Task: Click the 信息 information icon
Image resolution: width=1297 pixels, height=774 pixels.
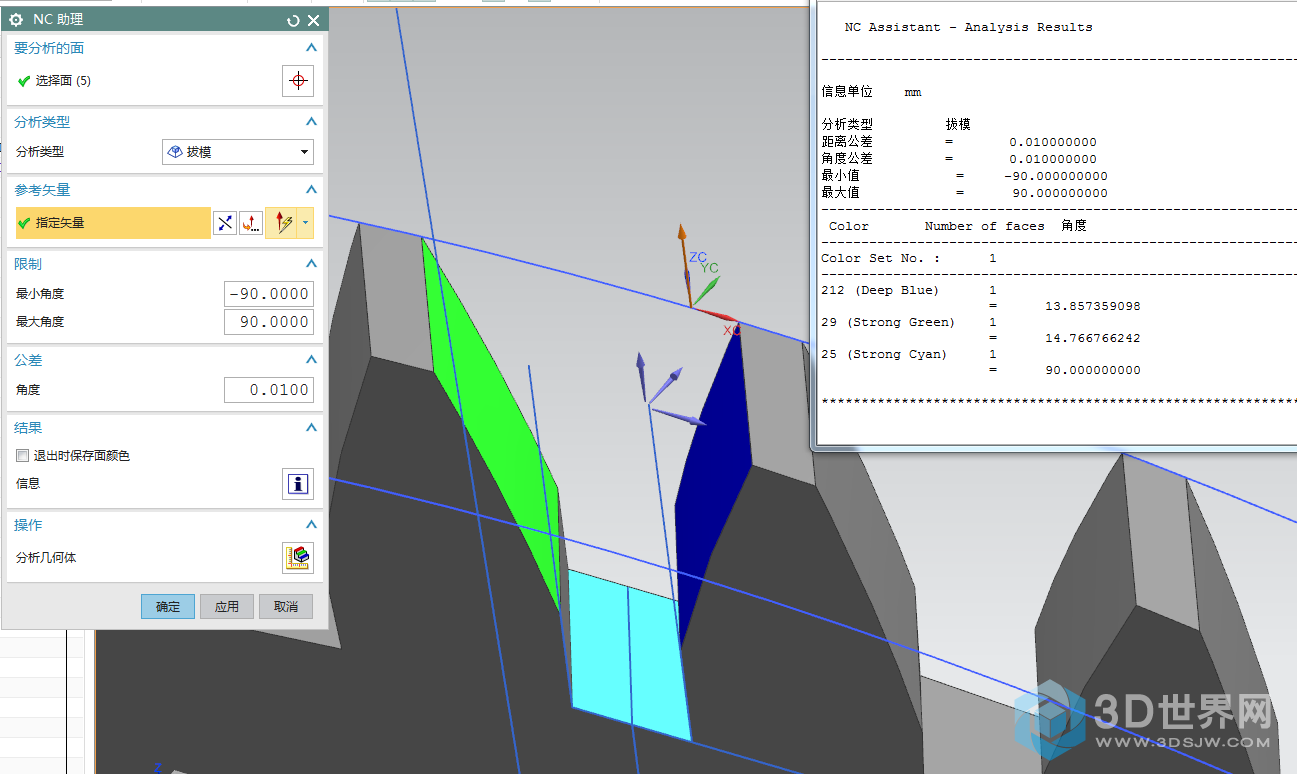Action: (x=298, y=484)
